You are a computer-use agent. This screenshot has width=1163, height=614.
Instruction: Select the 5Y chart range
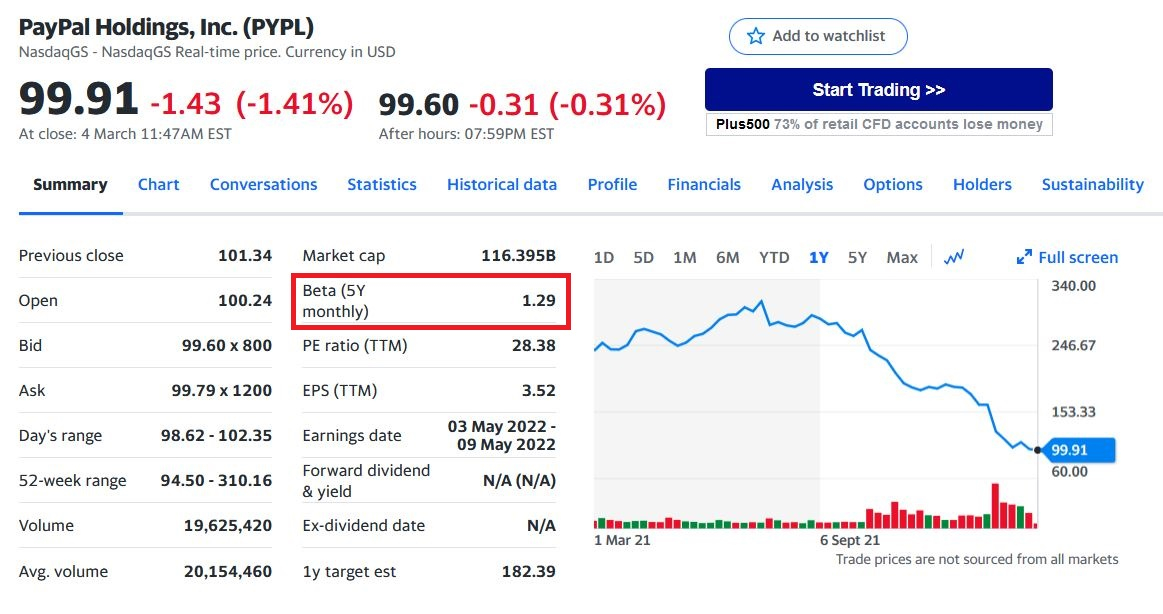pos(857,257)
